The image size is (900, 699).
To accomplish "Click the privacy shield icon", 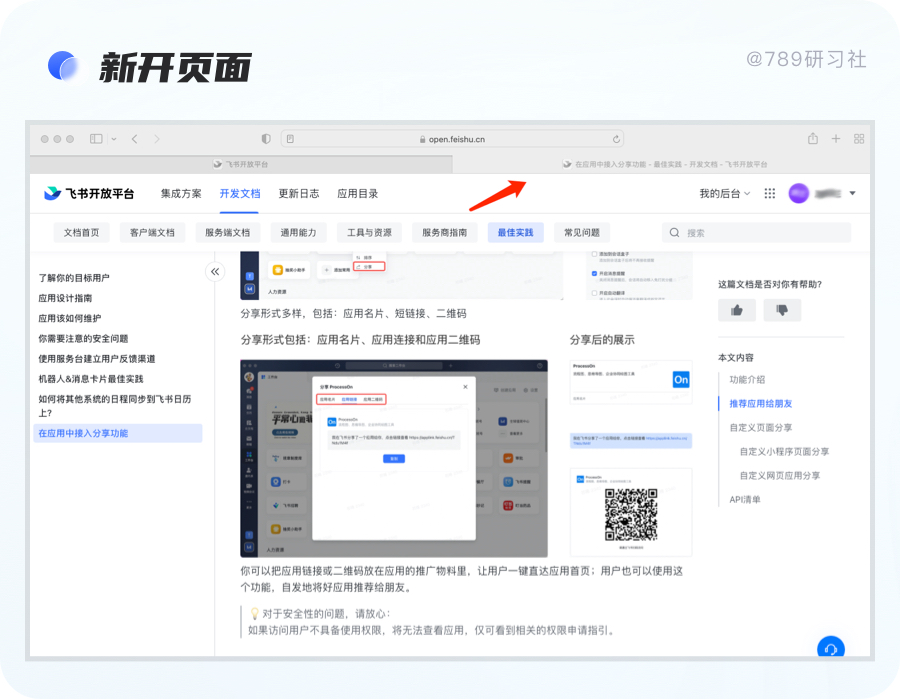I will pyautogui.click(x=266, y=139).
